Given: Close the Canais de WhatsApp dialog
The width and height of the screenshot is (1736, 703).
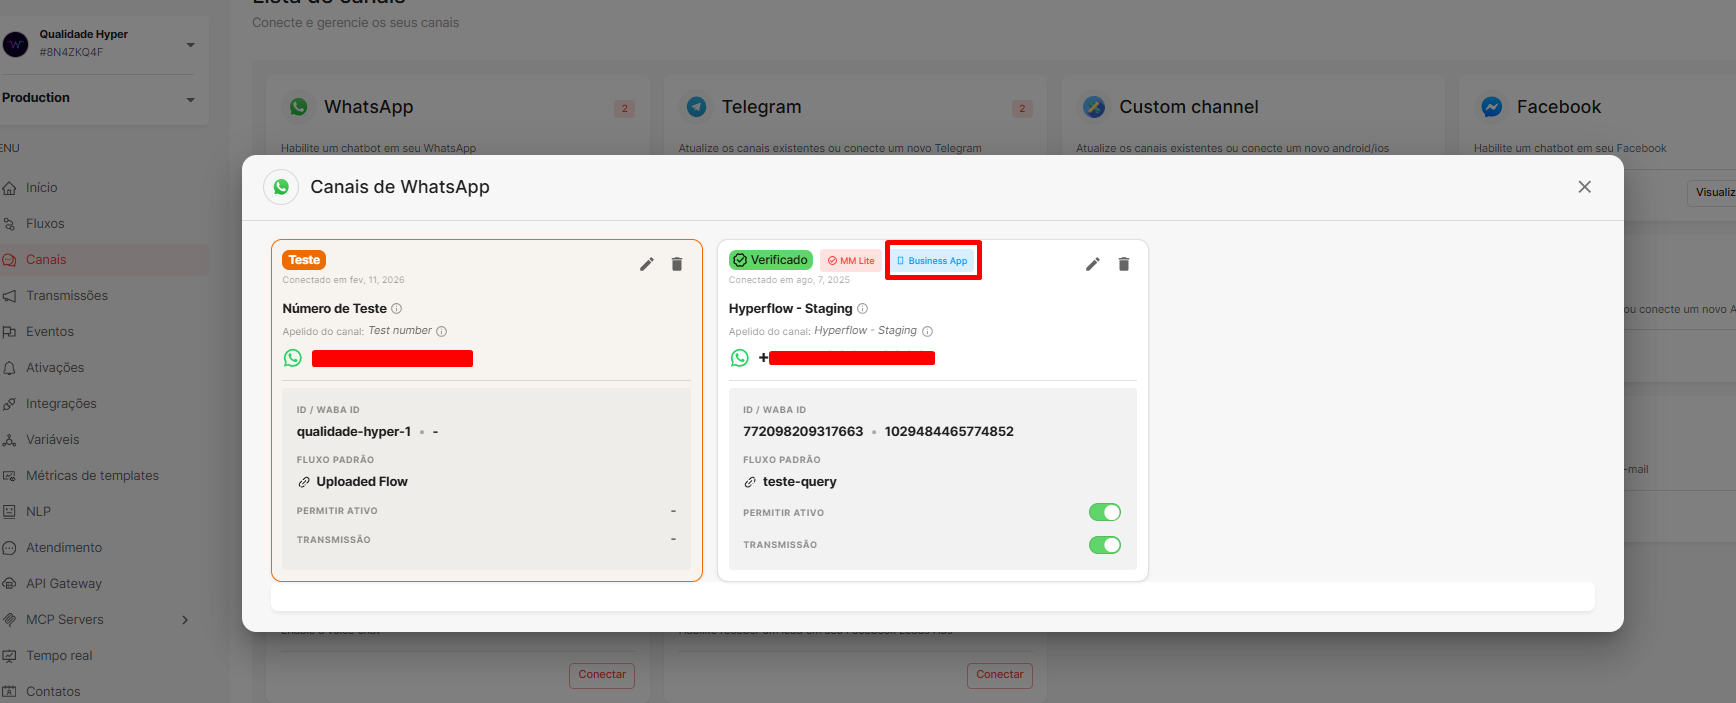Looking at the screenshot, I should click(x=1584, y=187).
